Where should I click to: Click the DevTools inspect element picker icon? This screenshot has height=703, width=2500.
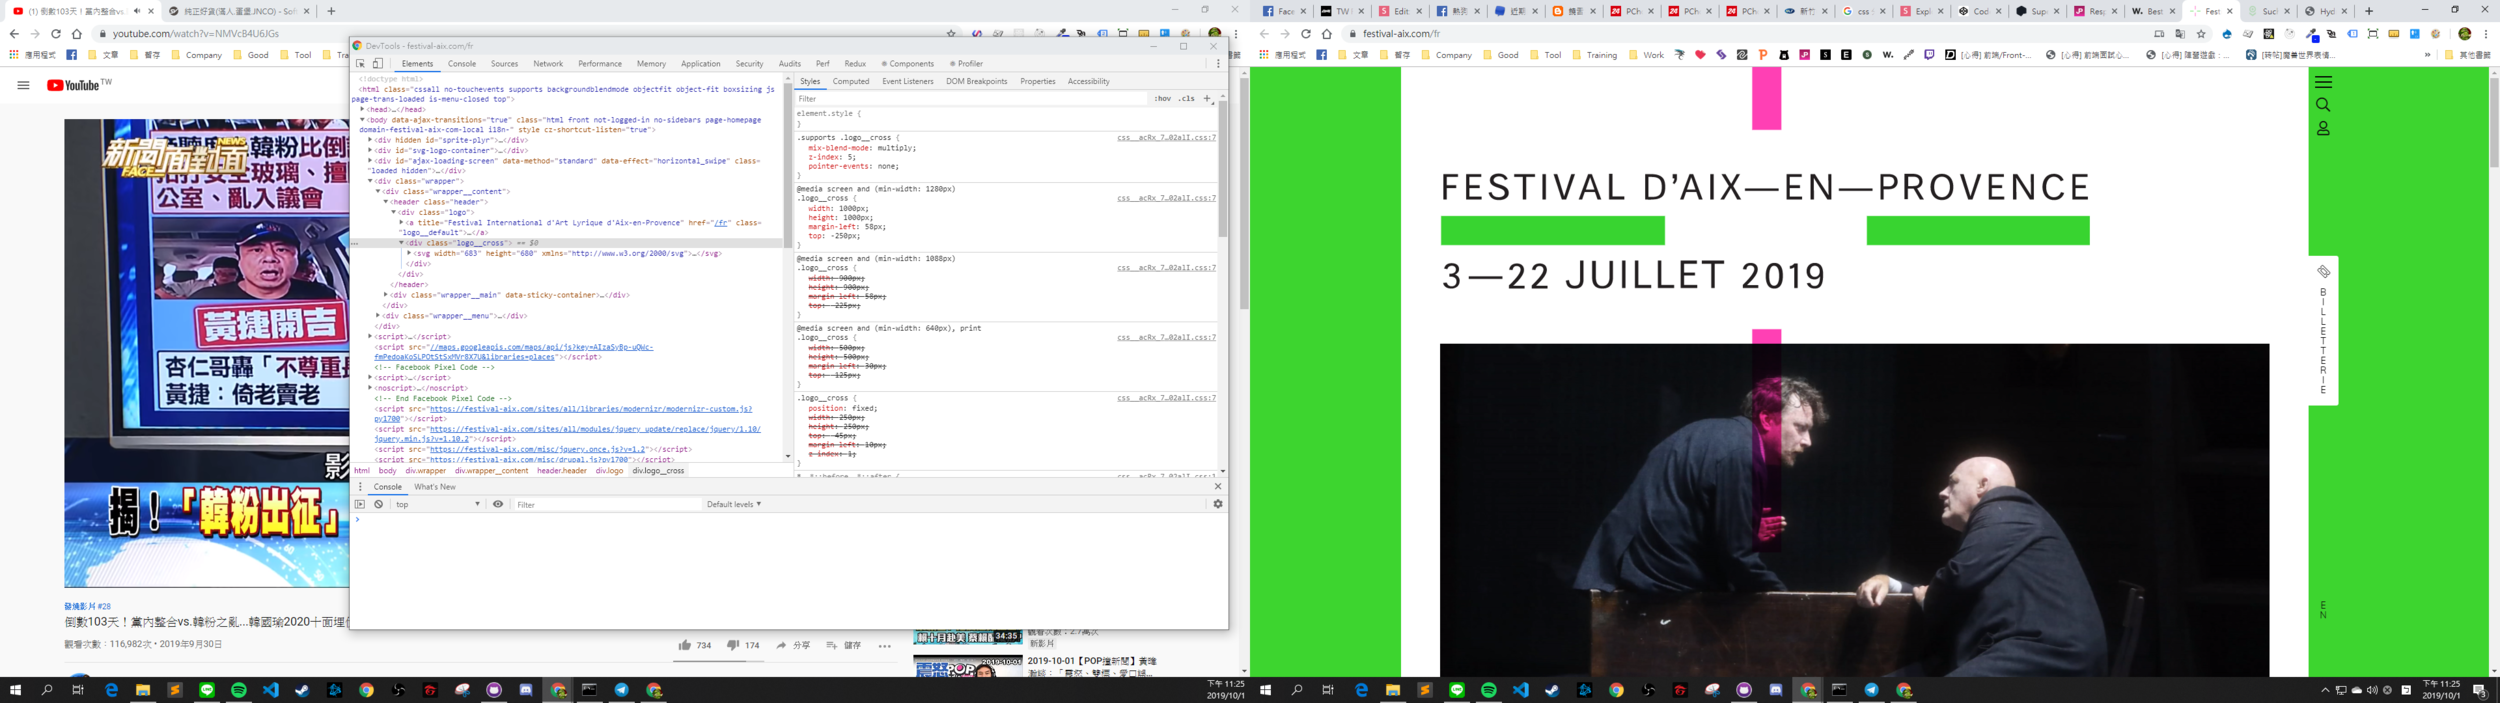[x=361, y=63]
